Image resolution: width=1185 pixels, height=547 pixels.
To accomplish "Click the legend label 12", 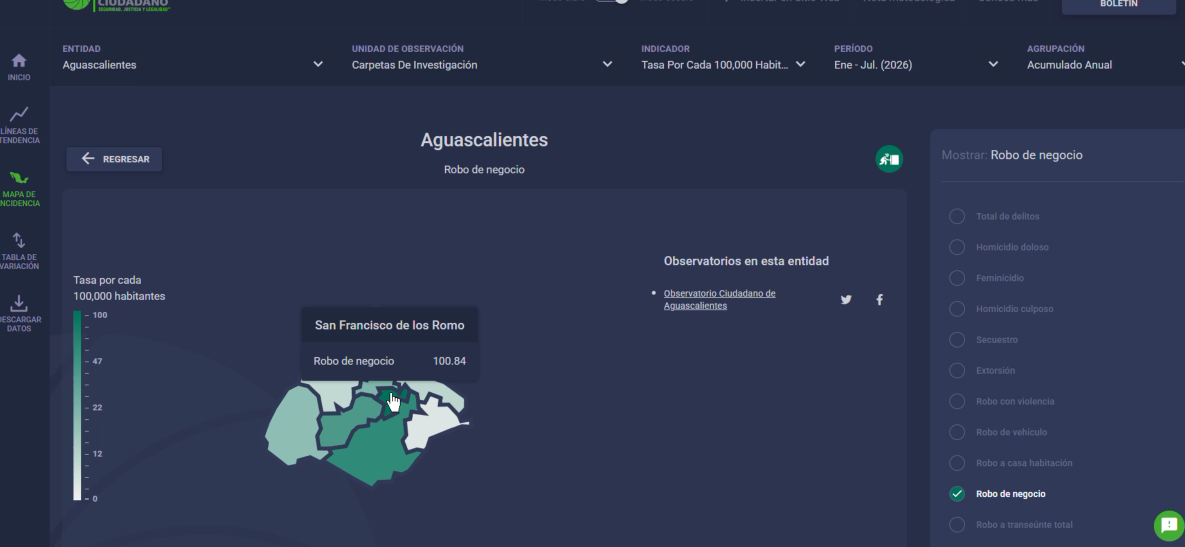I will (97, 453).
